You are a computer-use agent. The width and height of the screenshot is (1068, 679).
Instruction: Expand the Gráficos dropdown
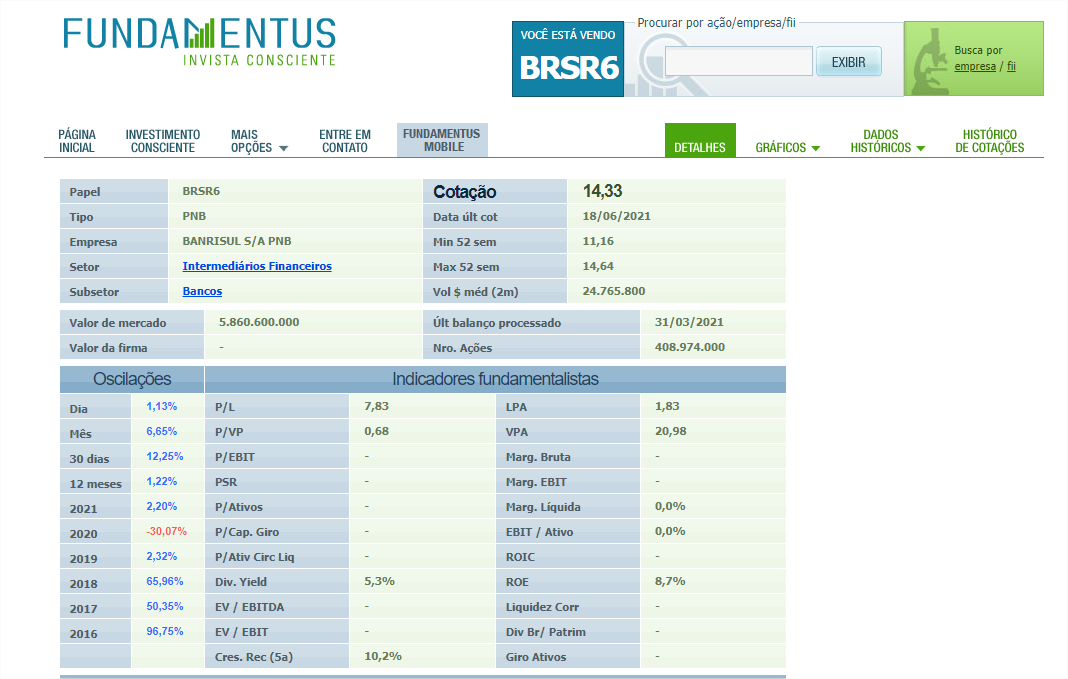click(787, 147)
